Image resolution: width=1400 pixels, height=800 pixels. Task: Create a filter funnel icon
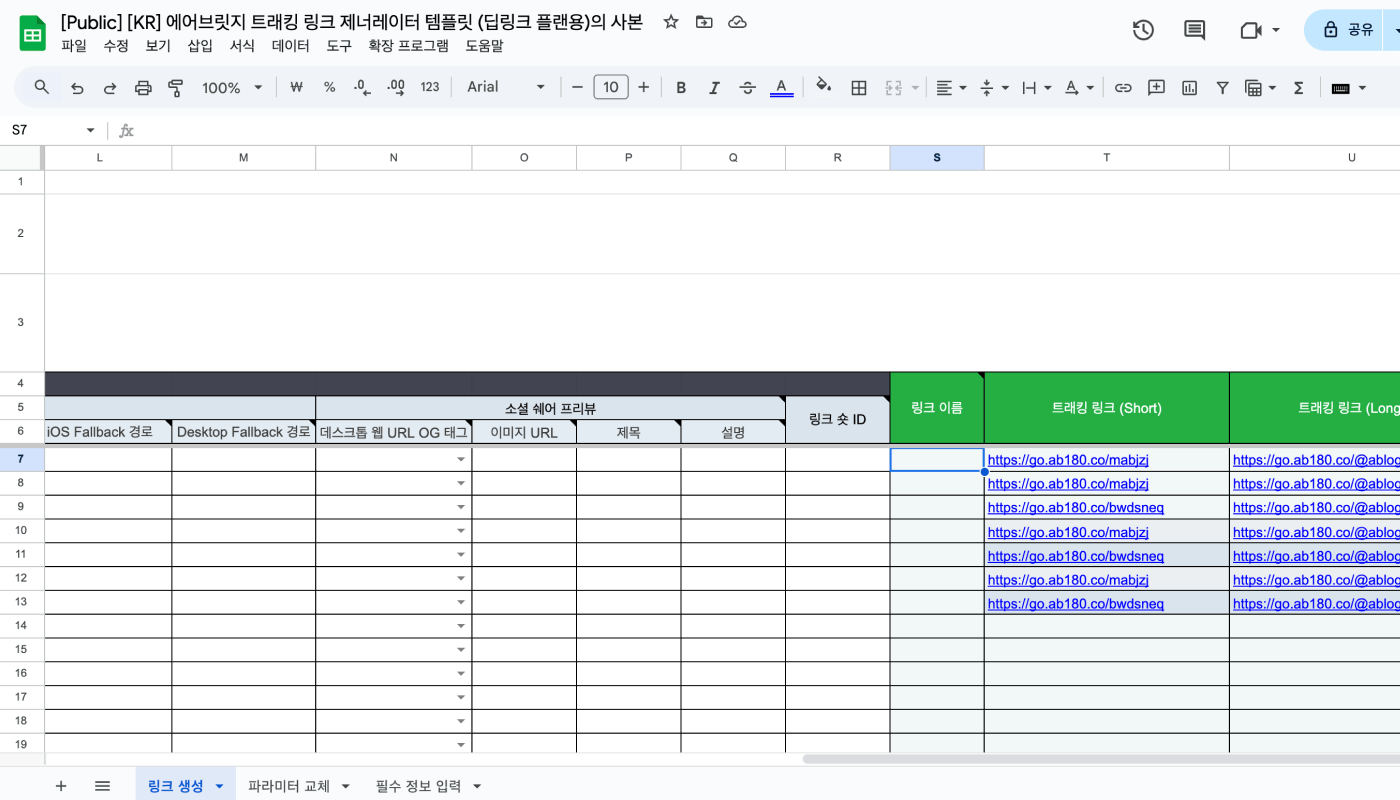point(1222,87)
